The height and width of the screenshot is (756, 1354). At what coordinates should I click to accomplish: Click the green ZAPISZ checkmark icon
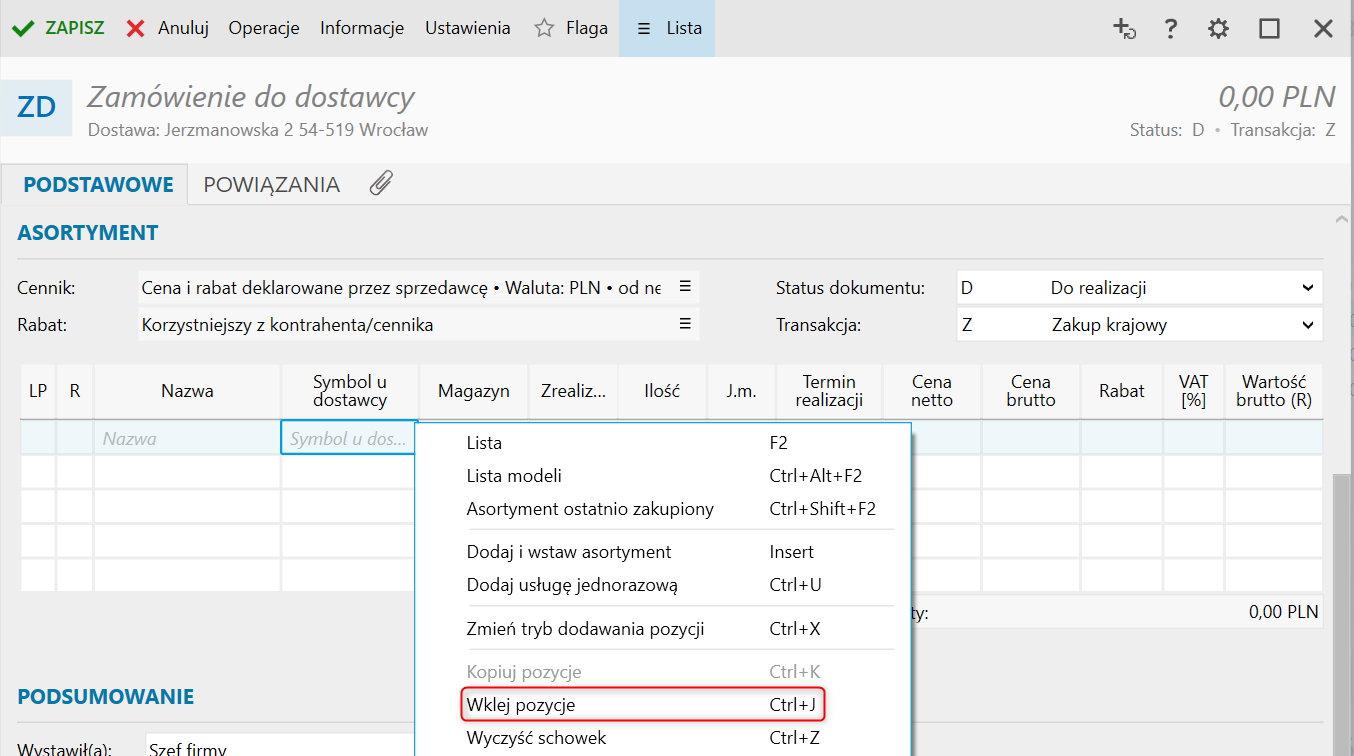[22, 28]
